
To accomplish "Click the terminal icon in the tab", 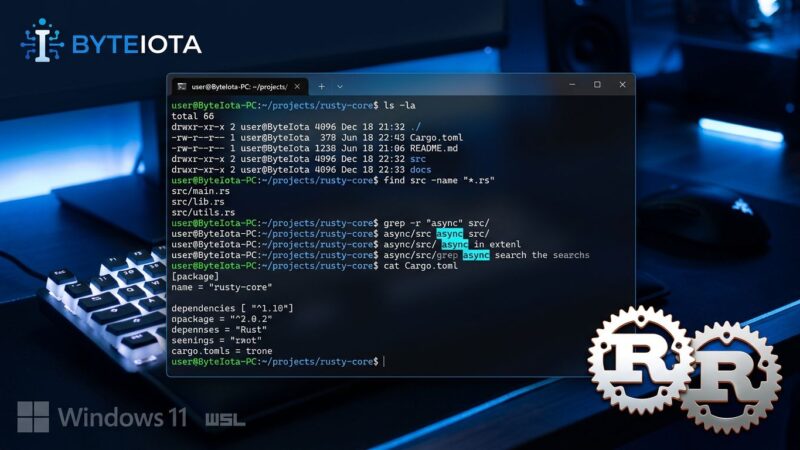I will (x=182, y=87).
